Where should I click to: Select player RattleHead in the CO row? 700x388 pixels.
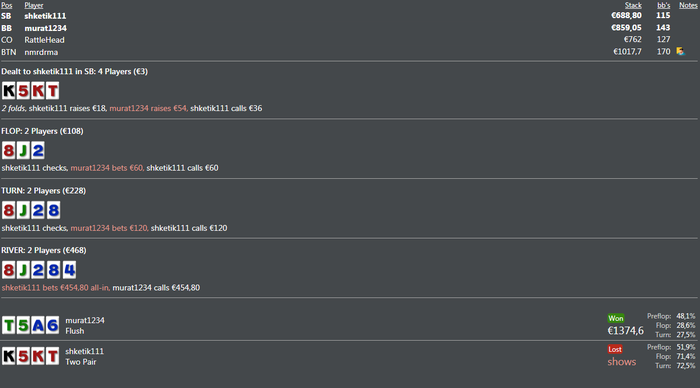(x=44, y=40)
